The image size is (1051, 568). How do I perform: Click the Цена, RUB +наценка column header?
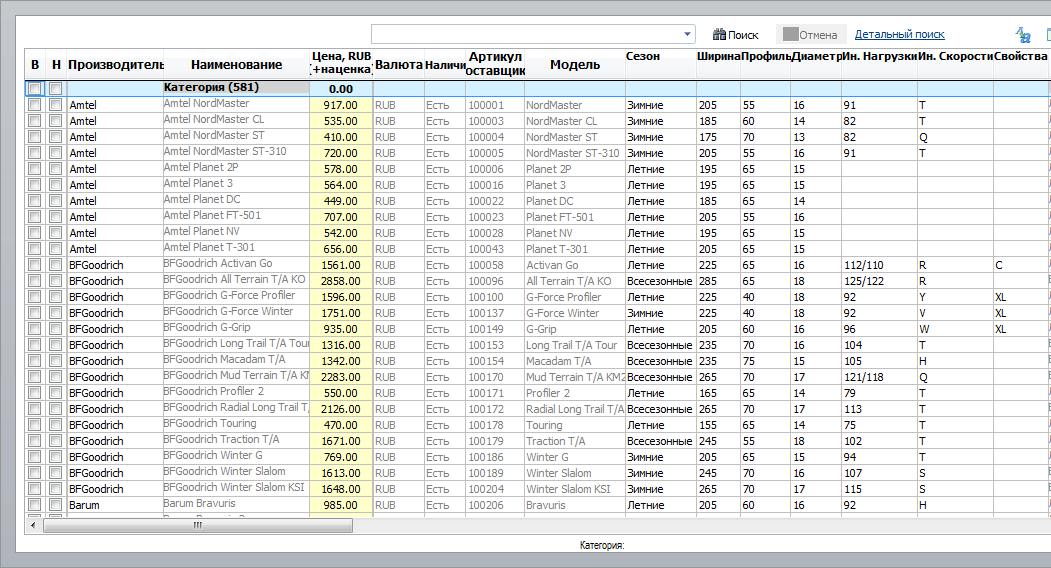click(341, 63)
